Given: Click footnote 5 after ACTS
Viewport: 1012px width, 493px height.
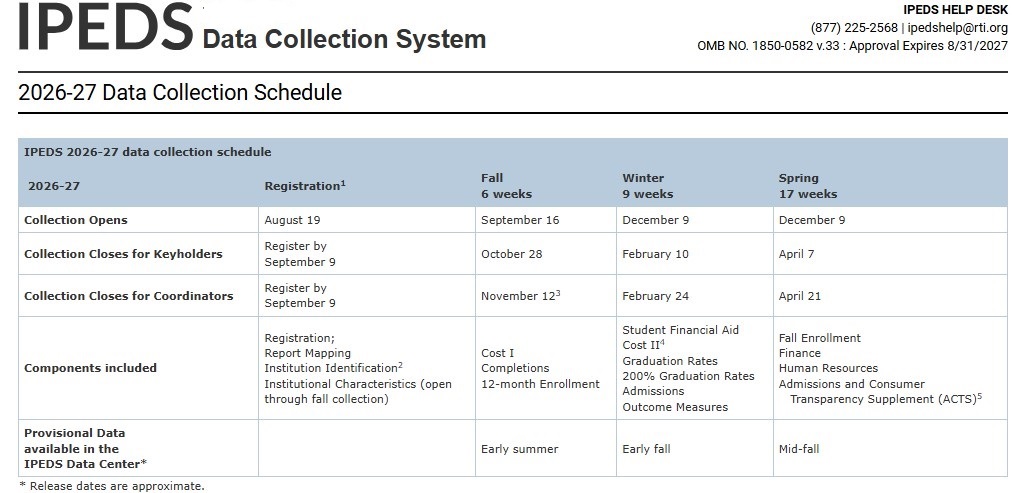Looking at the screenshot, I should tap(979, 396).
